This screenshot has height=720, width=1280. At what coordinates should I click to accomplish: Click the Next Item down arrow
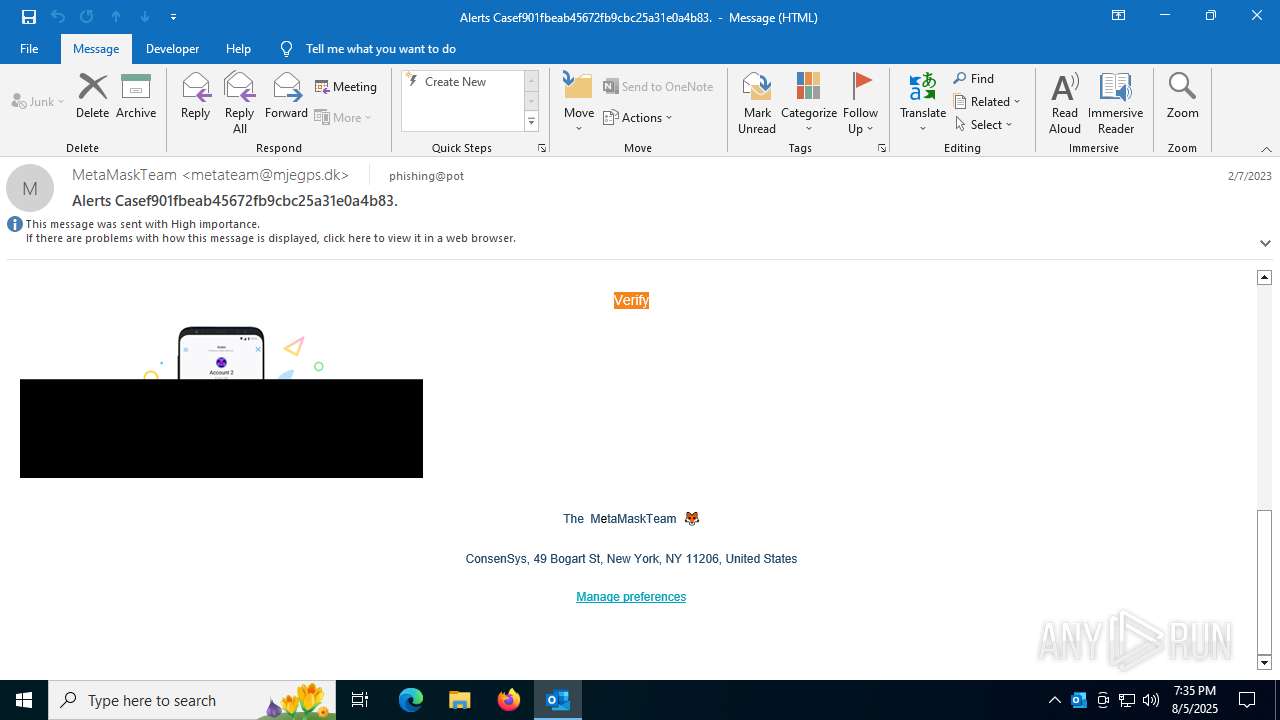pos(145,17)
